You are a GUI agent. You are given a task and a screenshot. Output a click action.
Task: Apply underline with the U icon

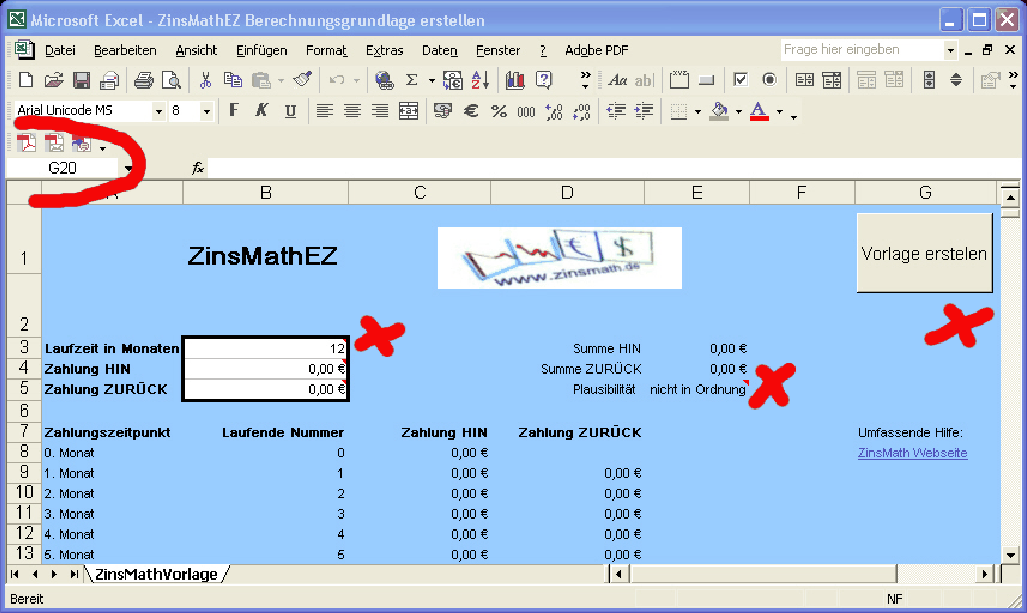[290, 111]
